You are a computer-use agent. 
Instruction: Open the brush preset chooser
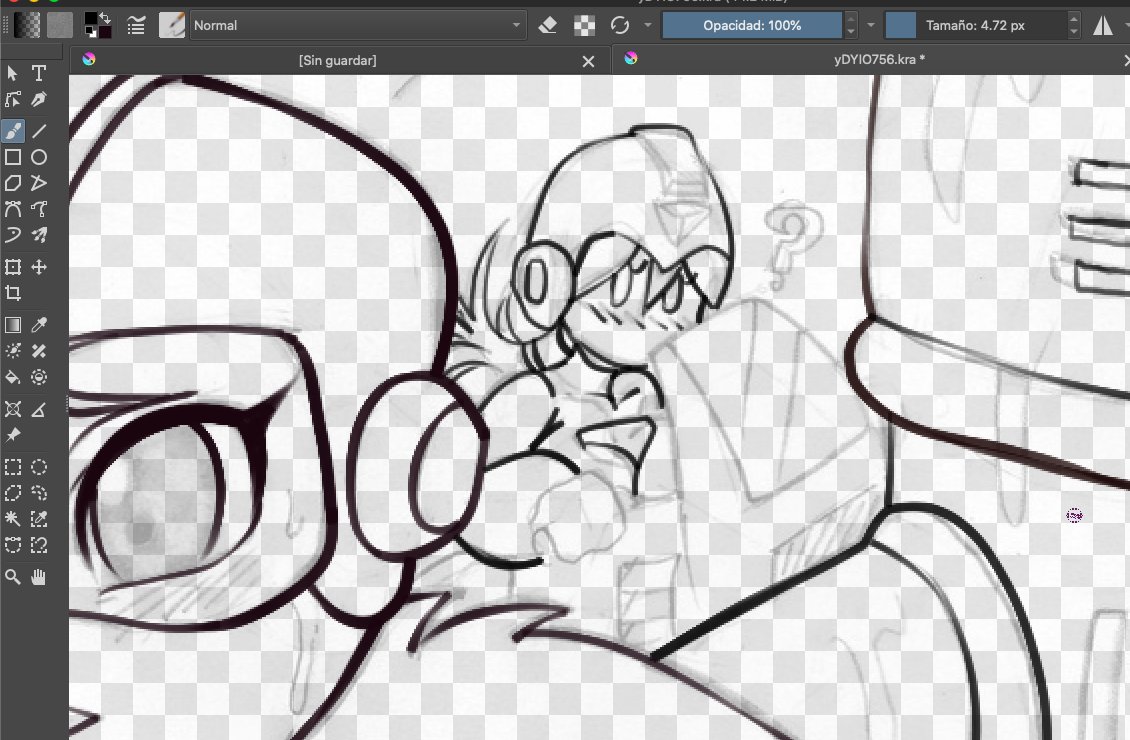pos(172,25)
